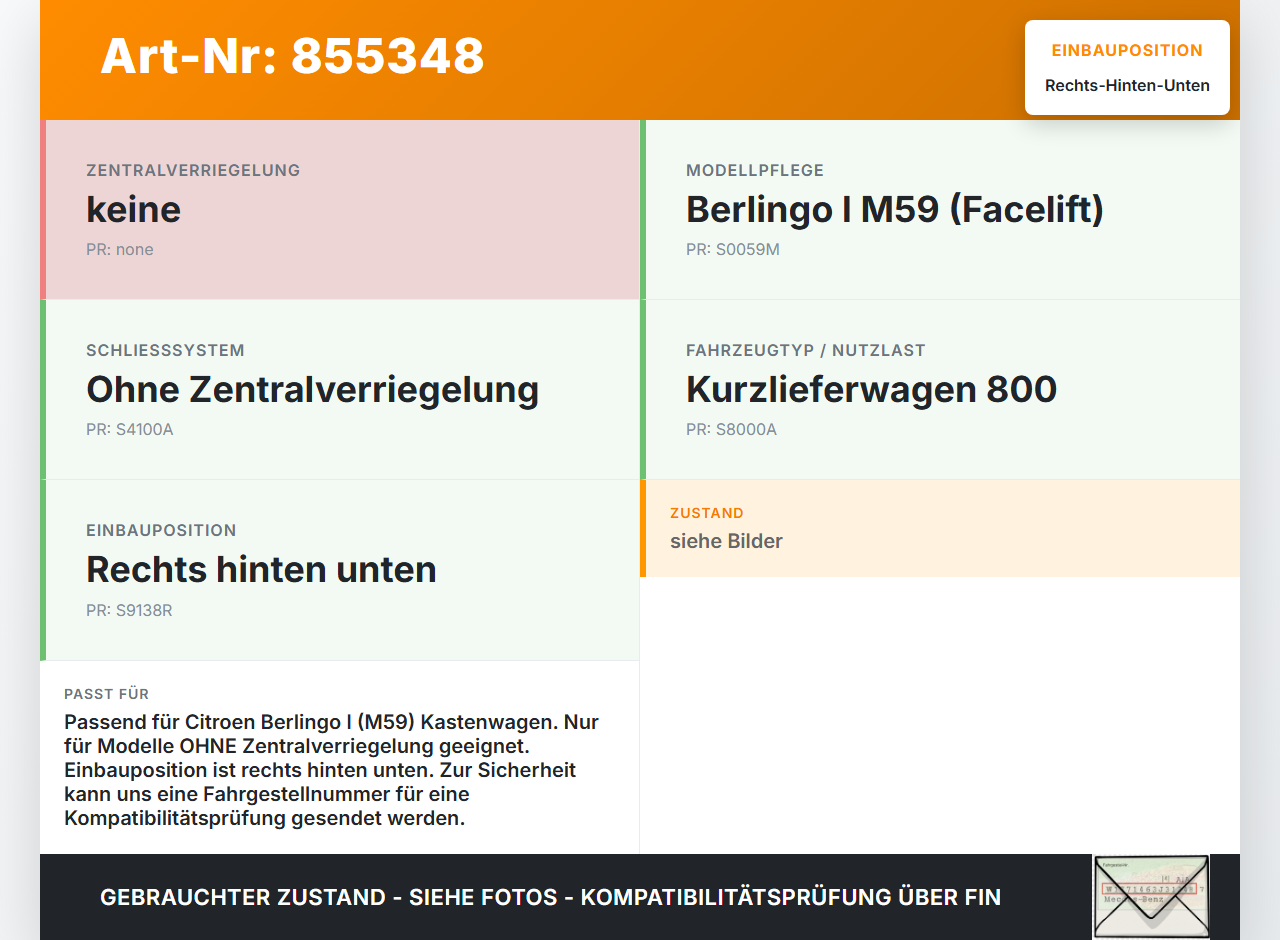This screenshot has height=940, width=1280.
Task: Select 'Berlingo I M59 (Facelift)' text
Action: pyautogui.click(x=895, y=209)
